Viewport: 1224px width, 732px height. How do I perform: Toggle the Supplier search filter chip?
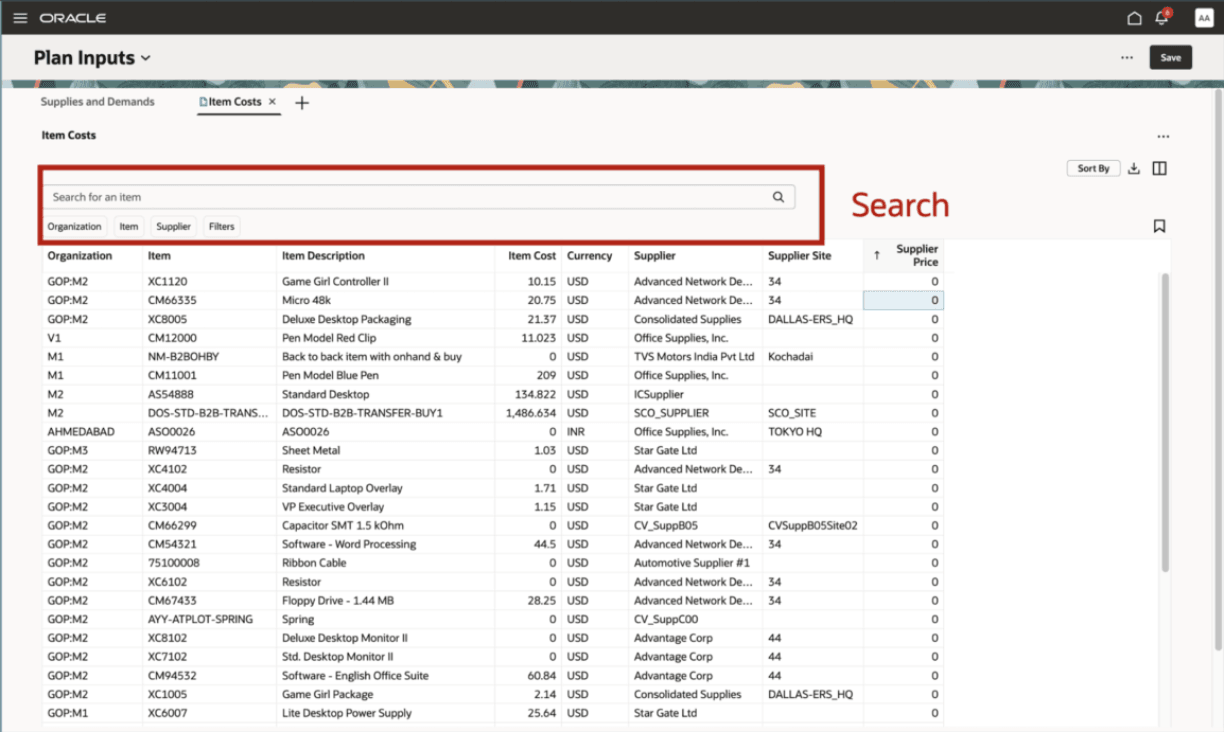(x=173, y=226)
